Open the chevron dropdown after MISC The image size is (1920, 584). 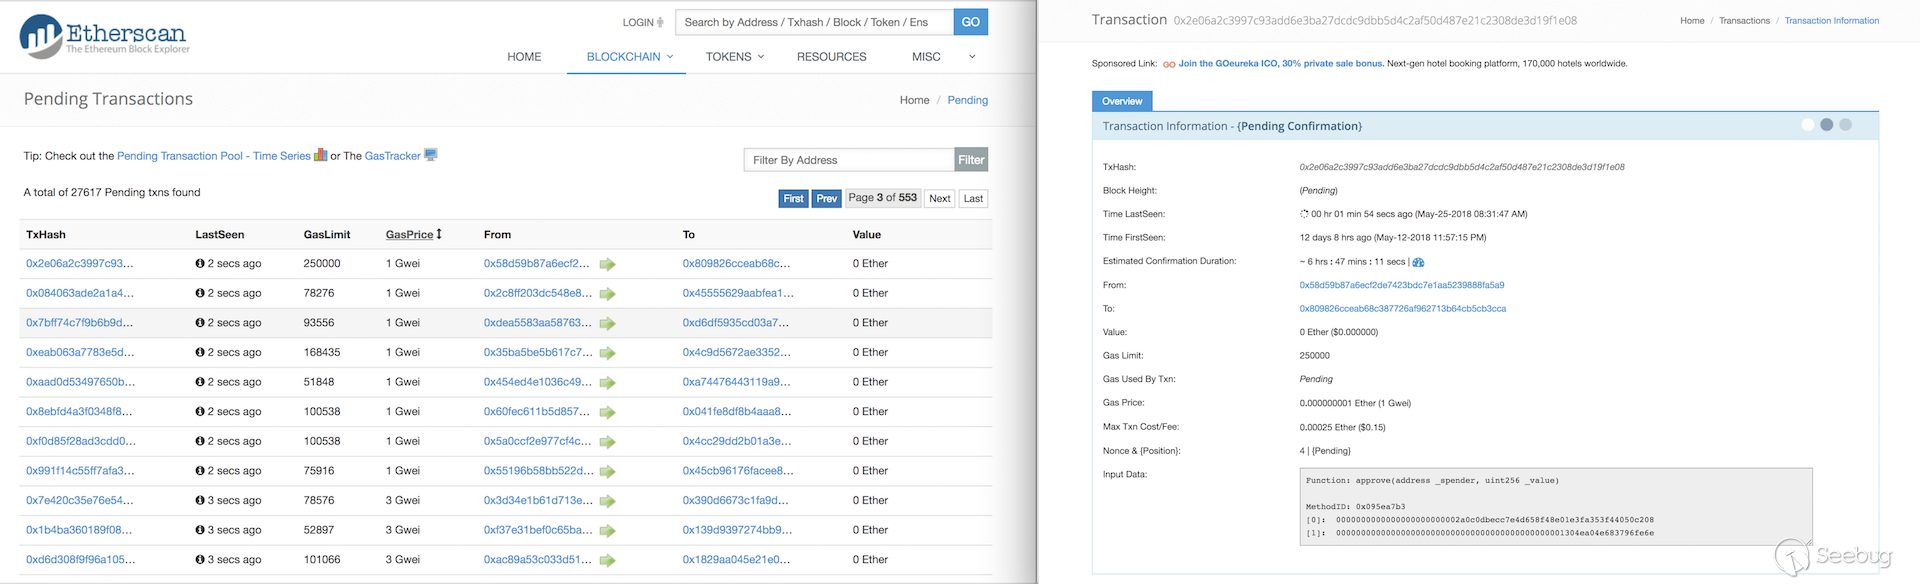coord(972,57)
